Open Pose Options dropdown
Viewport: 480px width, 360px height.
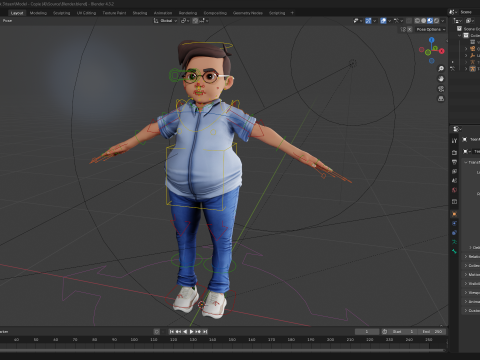[431, 29]
